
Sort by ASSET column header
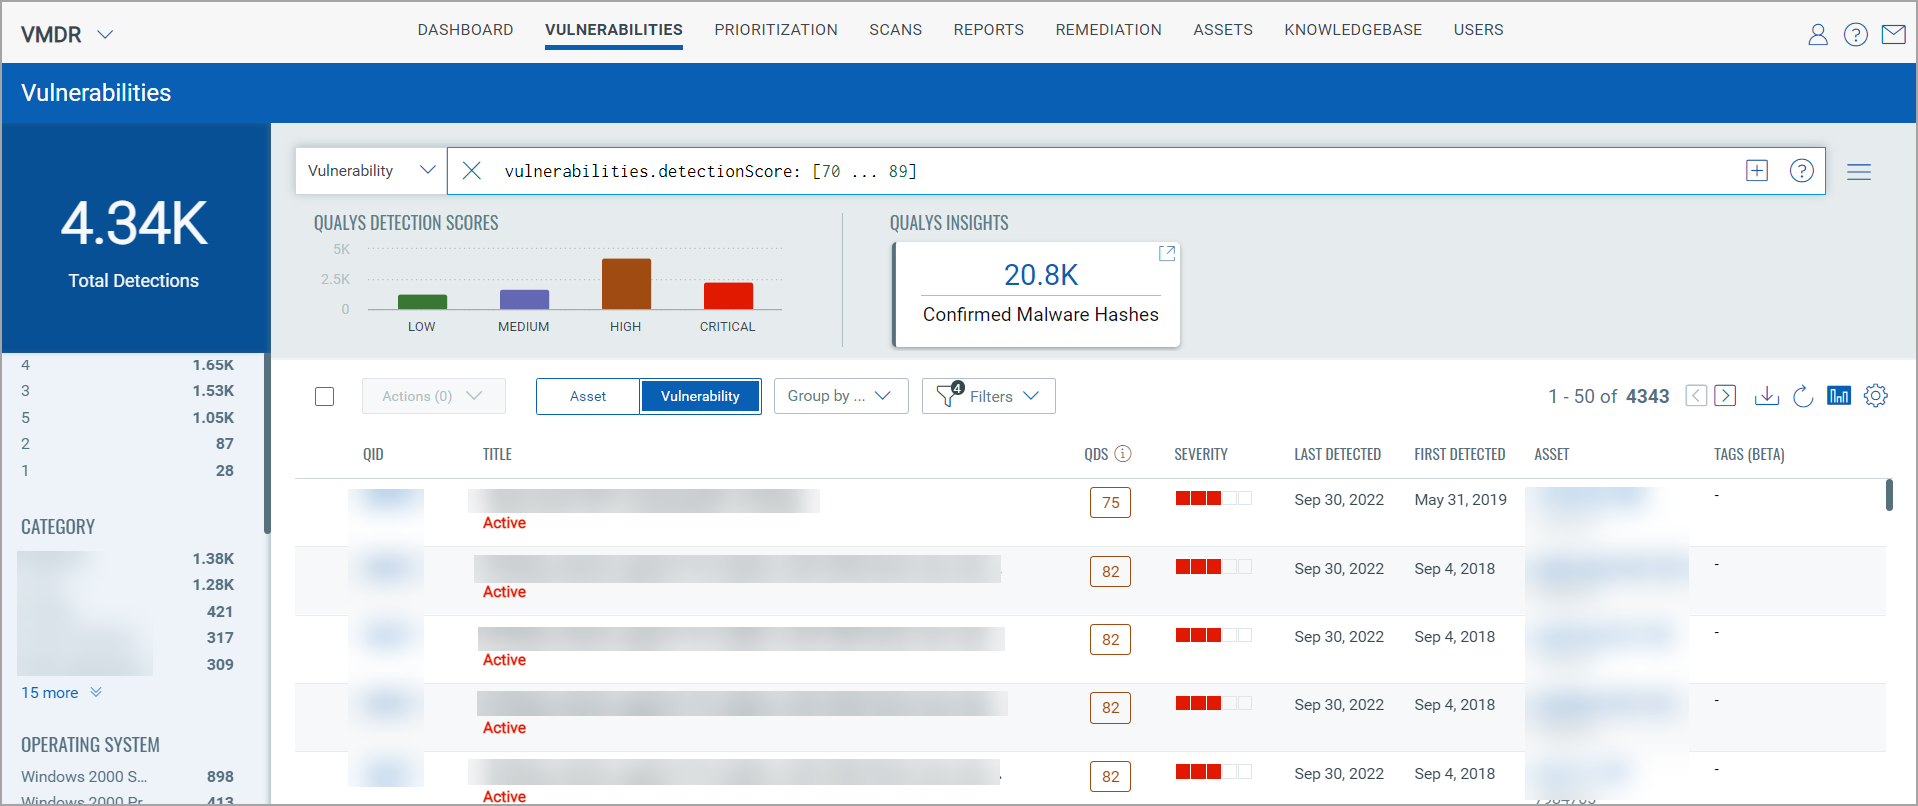point(1551,454)
